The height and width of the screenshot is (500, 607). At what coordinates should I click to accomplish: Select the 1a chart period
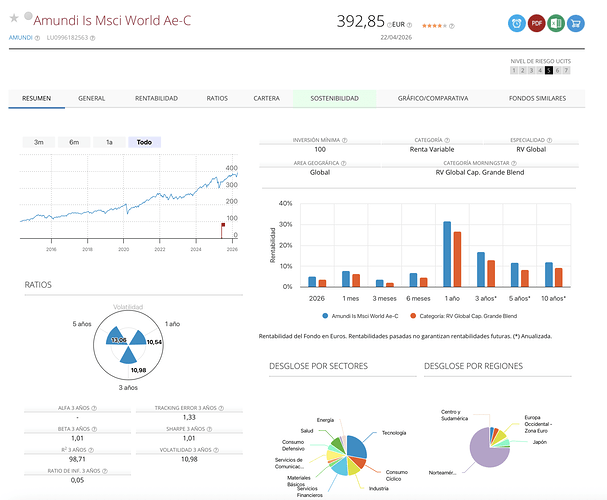coord(109,142)
